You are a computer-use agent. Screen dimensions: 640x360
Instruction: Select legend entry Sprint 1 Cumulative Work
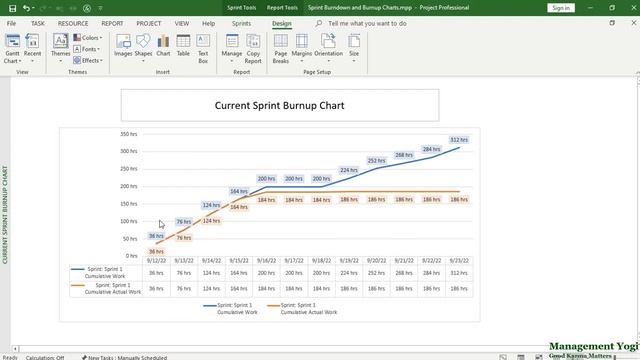click(231, 309)
